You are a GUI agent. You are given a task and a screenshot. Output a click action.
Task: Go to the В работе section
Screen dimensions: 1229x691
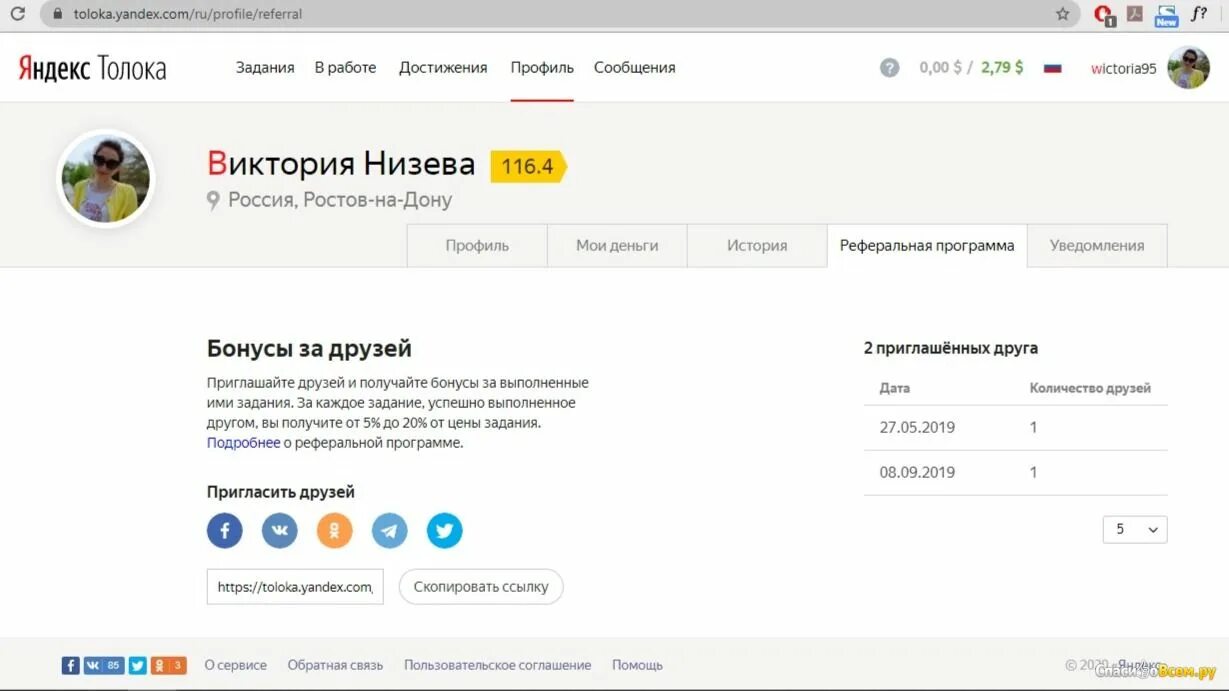345,67
